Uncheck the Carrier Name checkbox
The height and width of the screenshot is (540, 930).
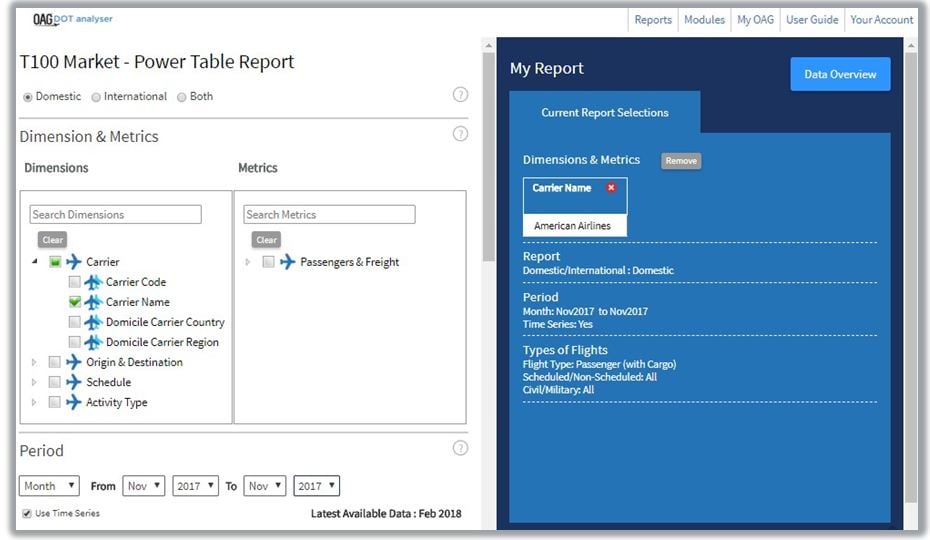pyautogui.click(x=75, y=302)
